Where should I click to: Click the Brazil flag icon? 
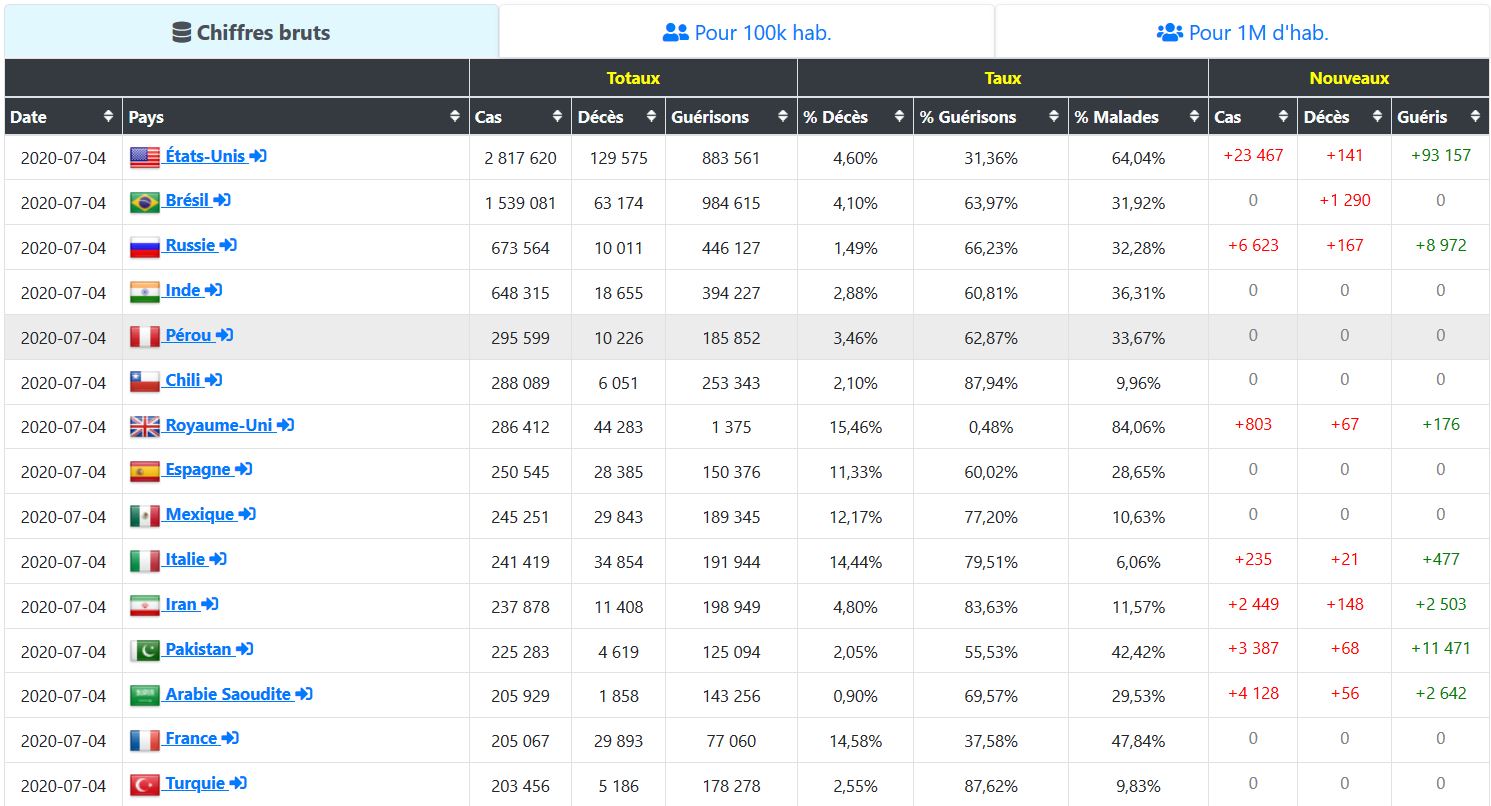click(x=145, y=202)
